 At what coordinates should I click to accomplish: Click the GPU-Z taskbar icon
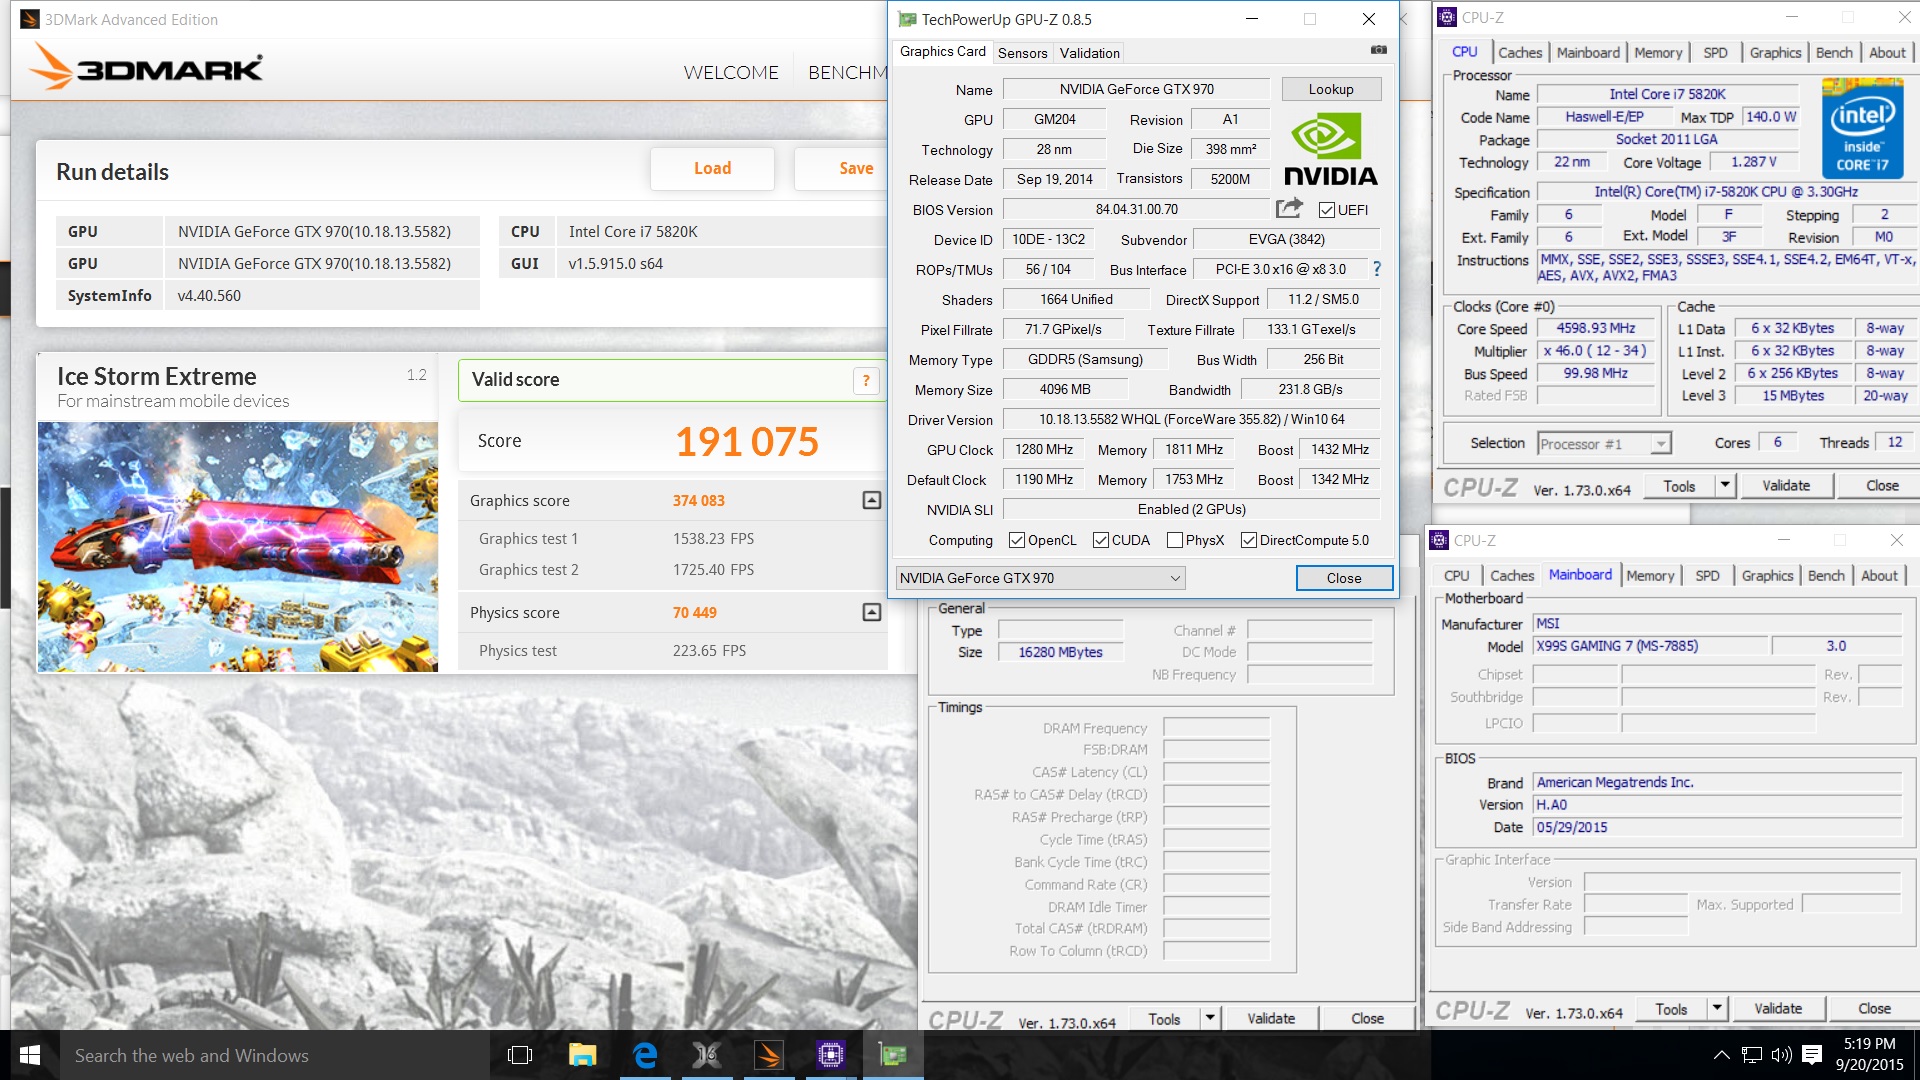[892, 1055]
